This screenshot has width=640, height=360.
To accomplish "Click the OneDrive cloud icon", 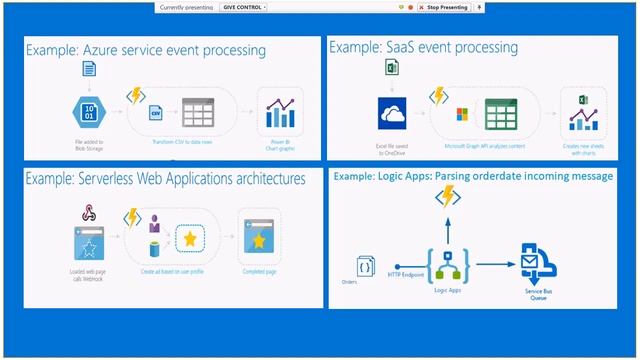I will [392, 113].
